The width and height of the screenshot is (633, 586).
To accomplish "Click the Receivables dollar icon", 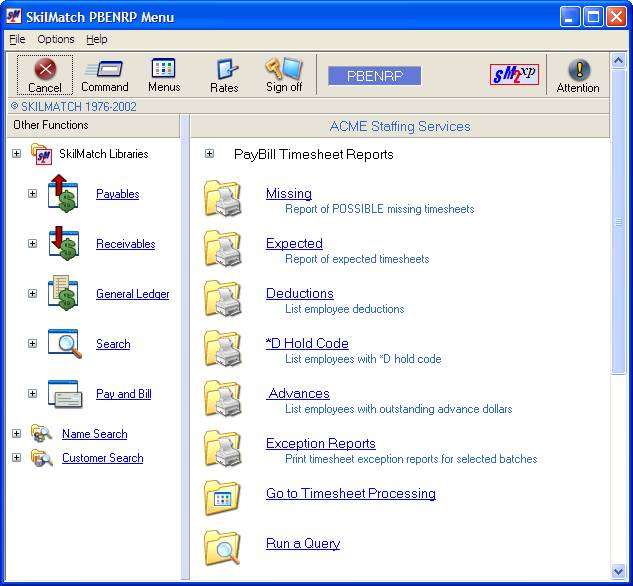I will pyautogui.click(x=63, y=243).
